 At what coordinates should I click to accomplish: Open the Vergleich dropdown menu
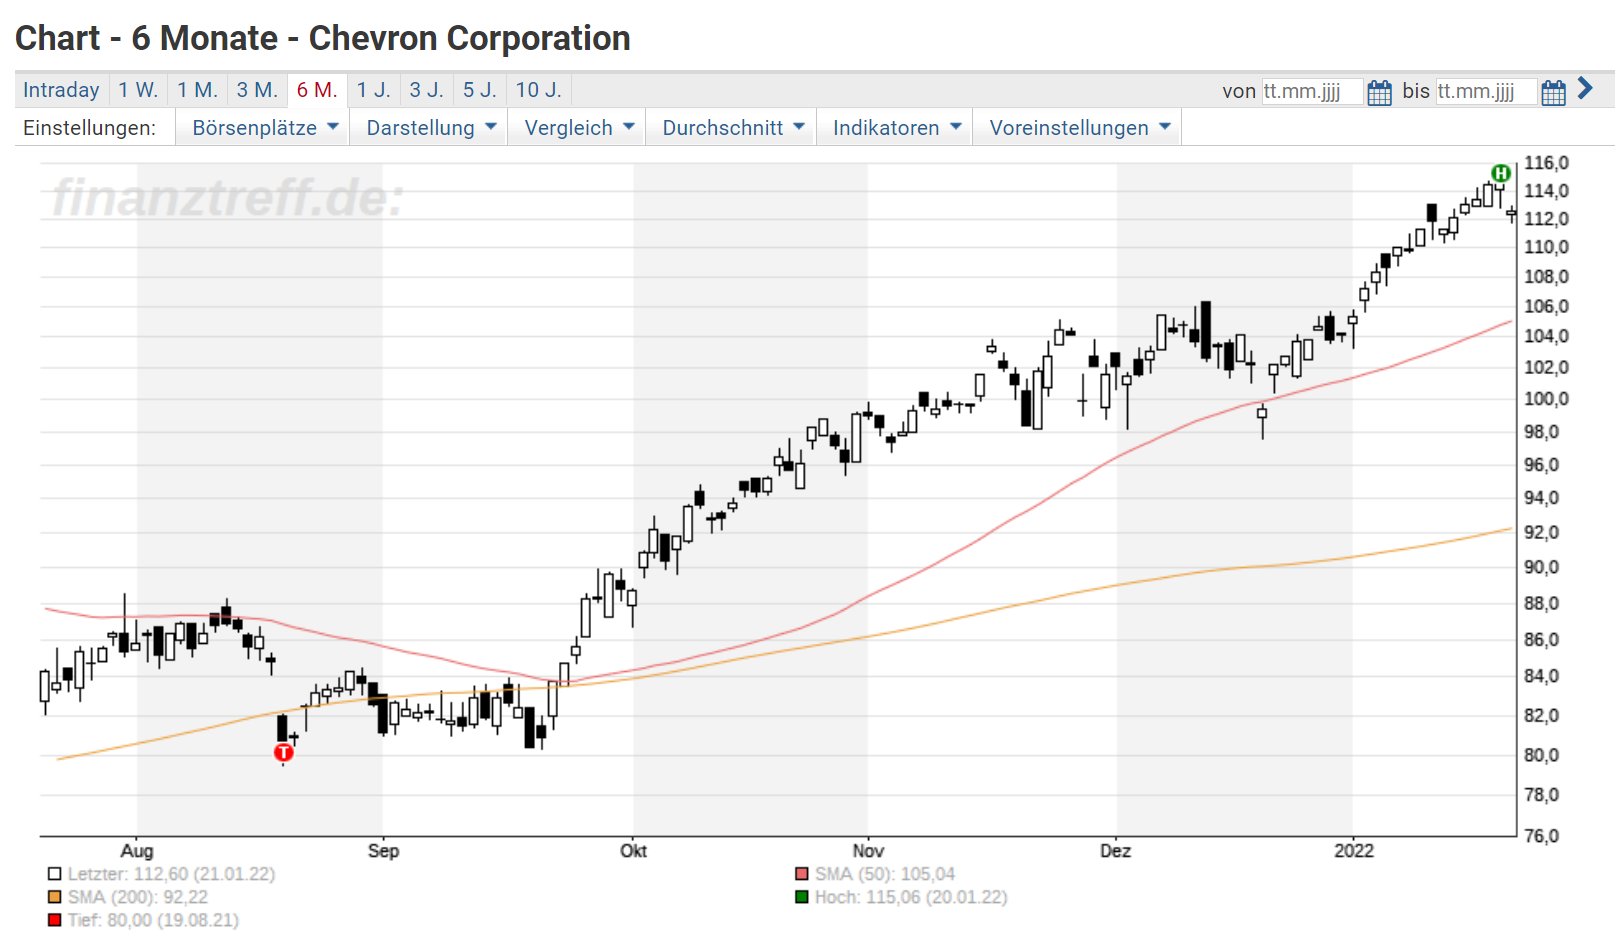[x=578, y=127]
